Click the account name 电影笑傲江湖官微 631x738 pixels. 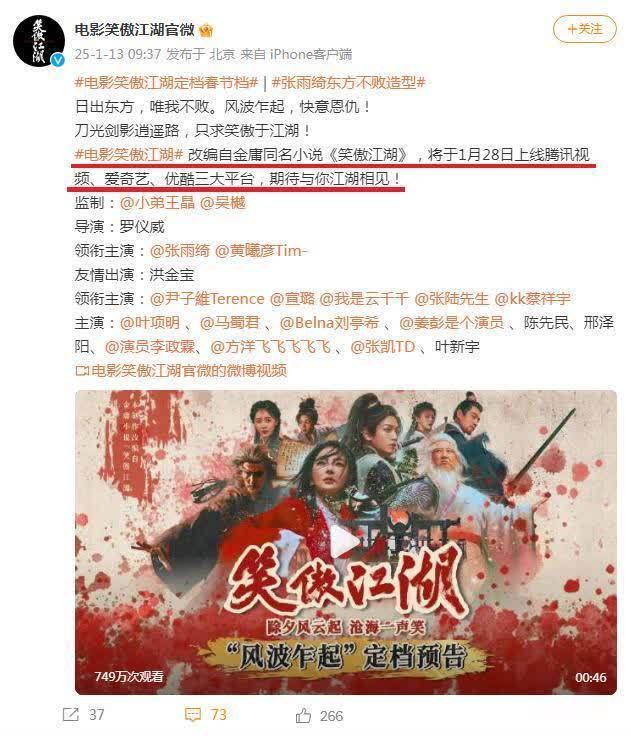point(135,30)
